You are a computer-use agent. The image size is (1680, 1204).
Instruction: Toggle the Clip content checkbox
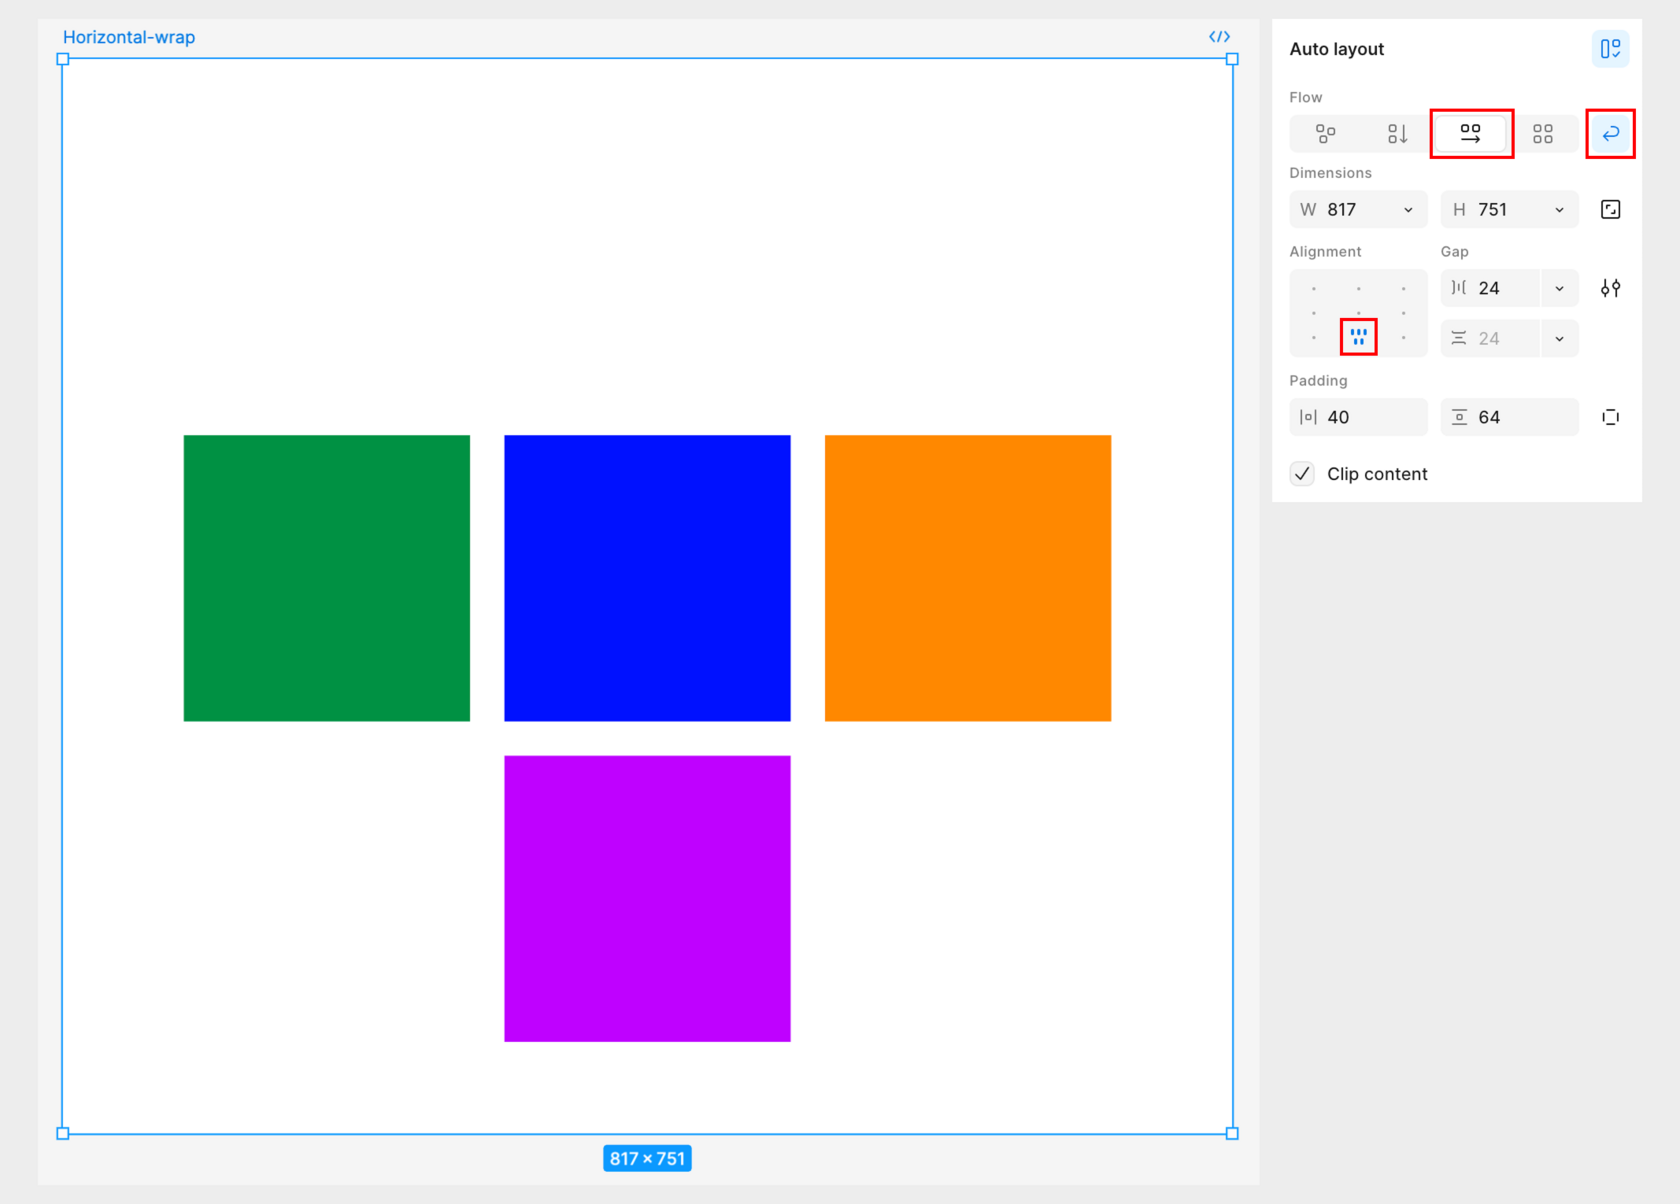pos(1301,473)
